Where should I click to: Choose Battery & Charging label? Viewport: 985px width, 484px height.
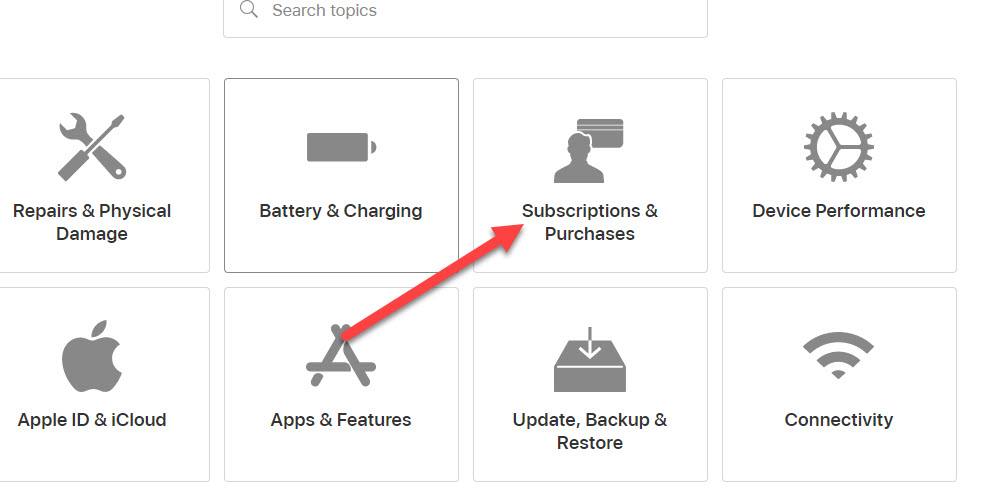(x=341, y=211)
